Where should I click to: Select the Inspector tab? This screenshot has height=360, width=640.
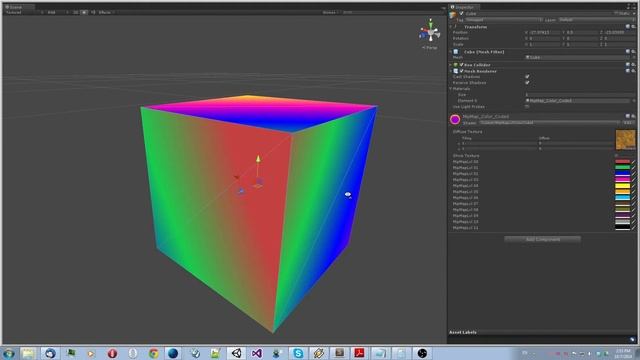463,7
